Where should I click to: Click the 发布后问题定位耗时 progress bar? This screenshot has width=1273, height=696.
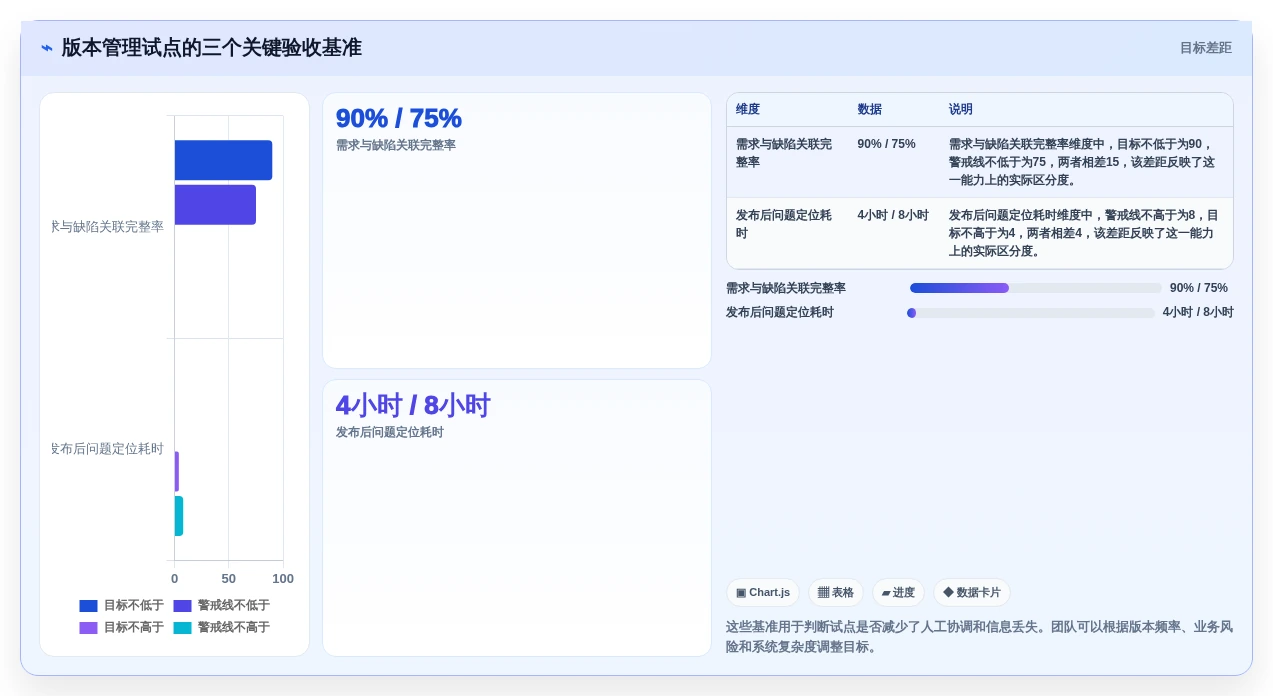tap(1031, 313)
